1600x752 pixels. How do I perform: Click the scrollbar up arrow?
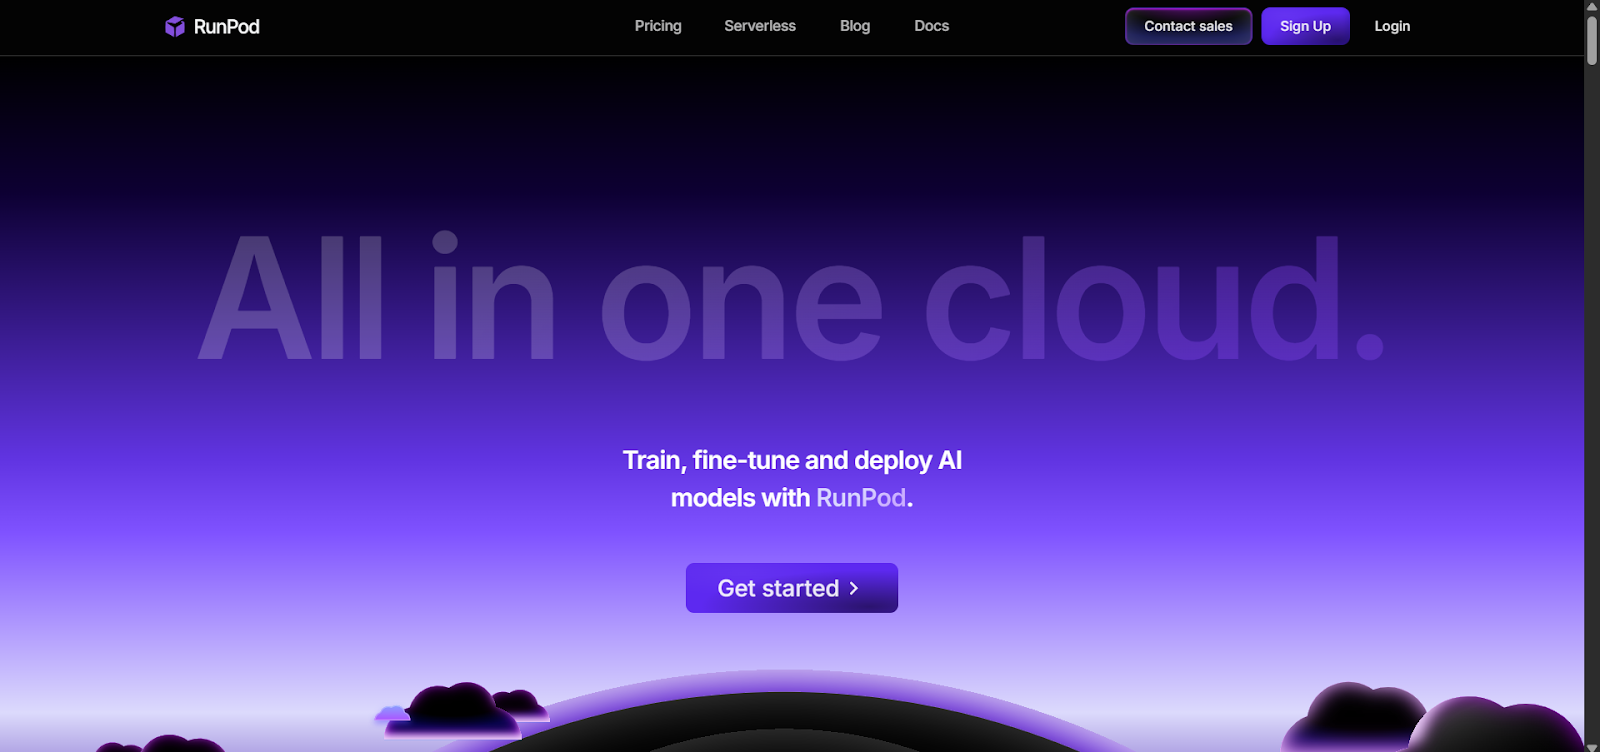point(1592,6)
